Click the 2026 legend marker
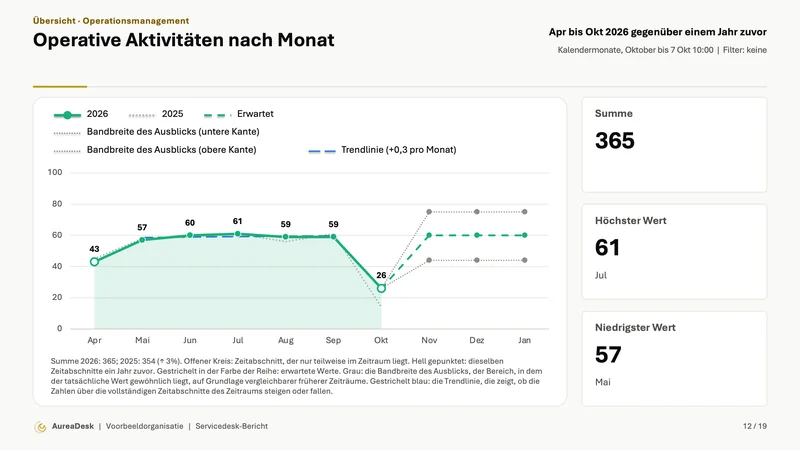 67,115
